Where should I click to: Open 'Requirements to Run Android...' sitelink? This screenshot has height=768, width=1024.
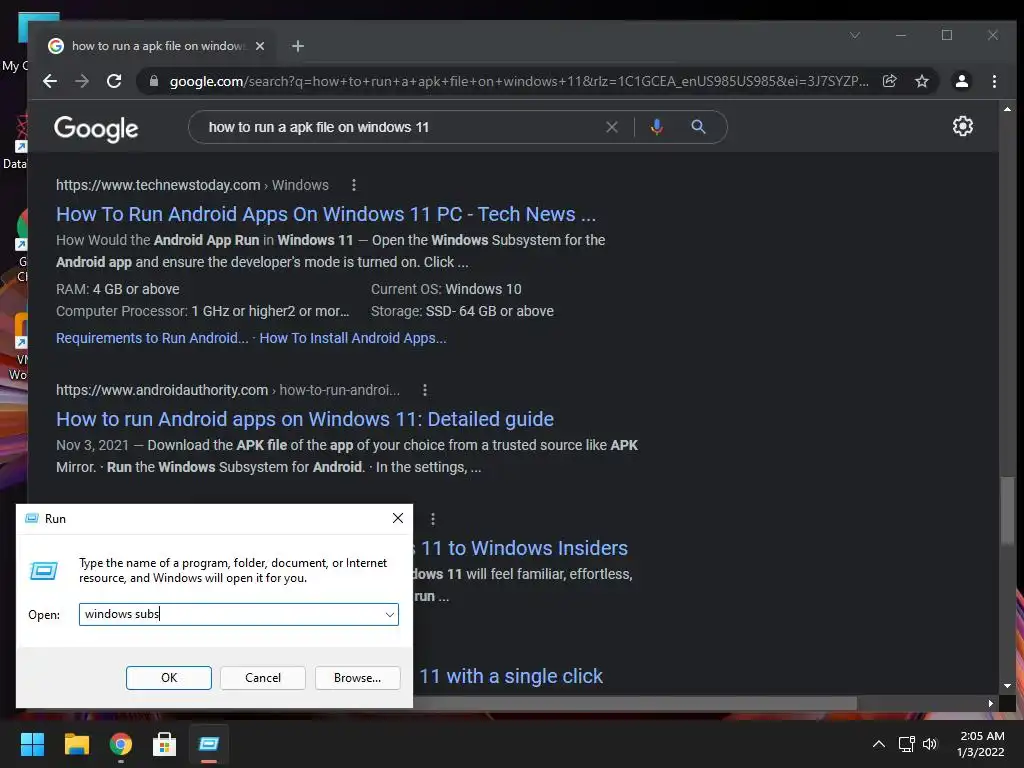(x=152, y=338)
